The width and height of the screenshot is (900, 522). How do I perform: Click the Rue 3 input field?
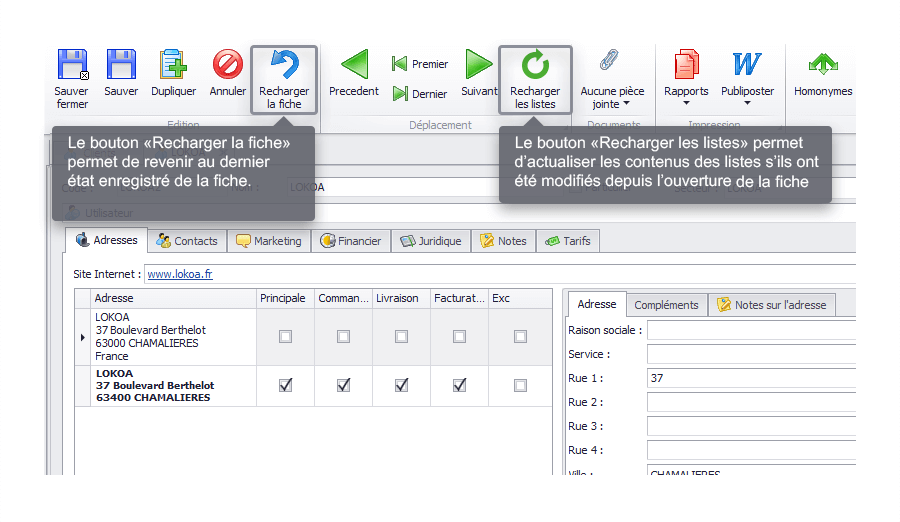tap(751, 427)
